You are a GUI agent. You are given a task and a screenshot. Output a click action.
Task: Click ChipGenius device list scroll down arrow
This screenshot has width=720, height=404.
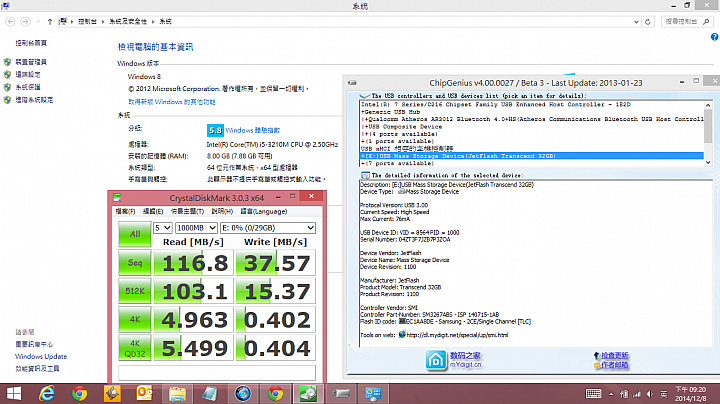tap(708, 162)
